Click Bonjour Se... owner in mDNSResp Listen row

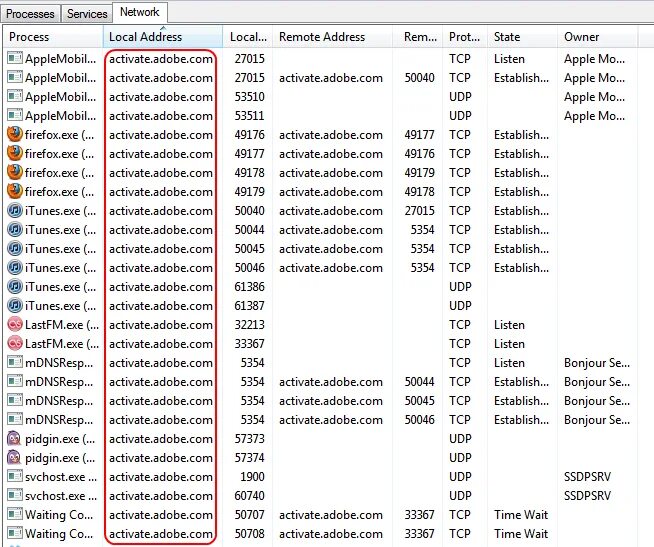(x=597, y=363)
